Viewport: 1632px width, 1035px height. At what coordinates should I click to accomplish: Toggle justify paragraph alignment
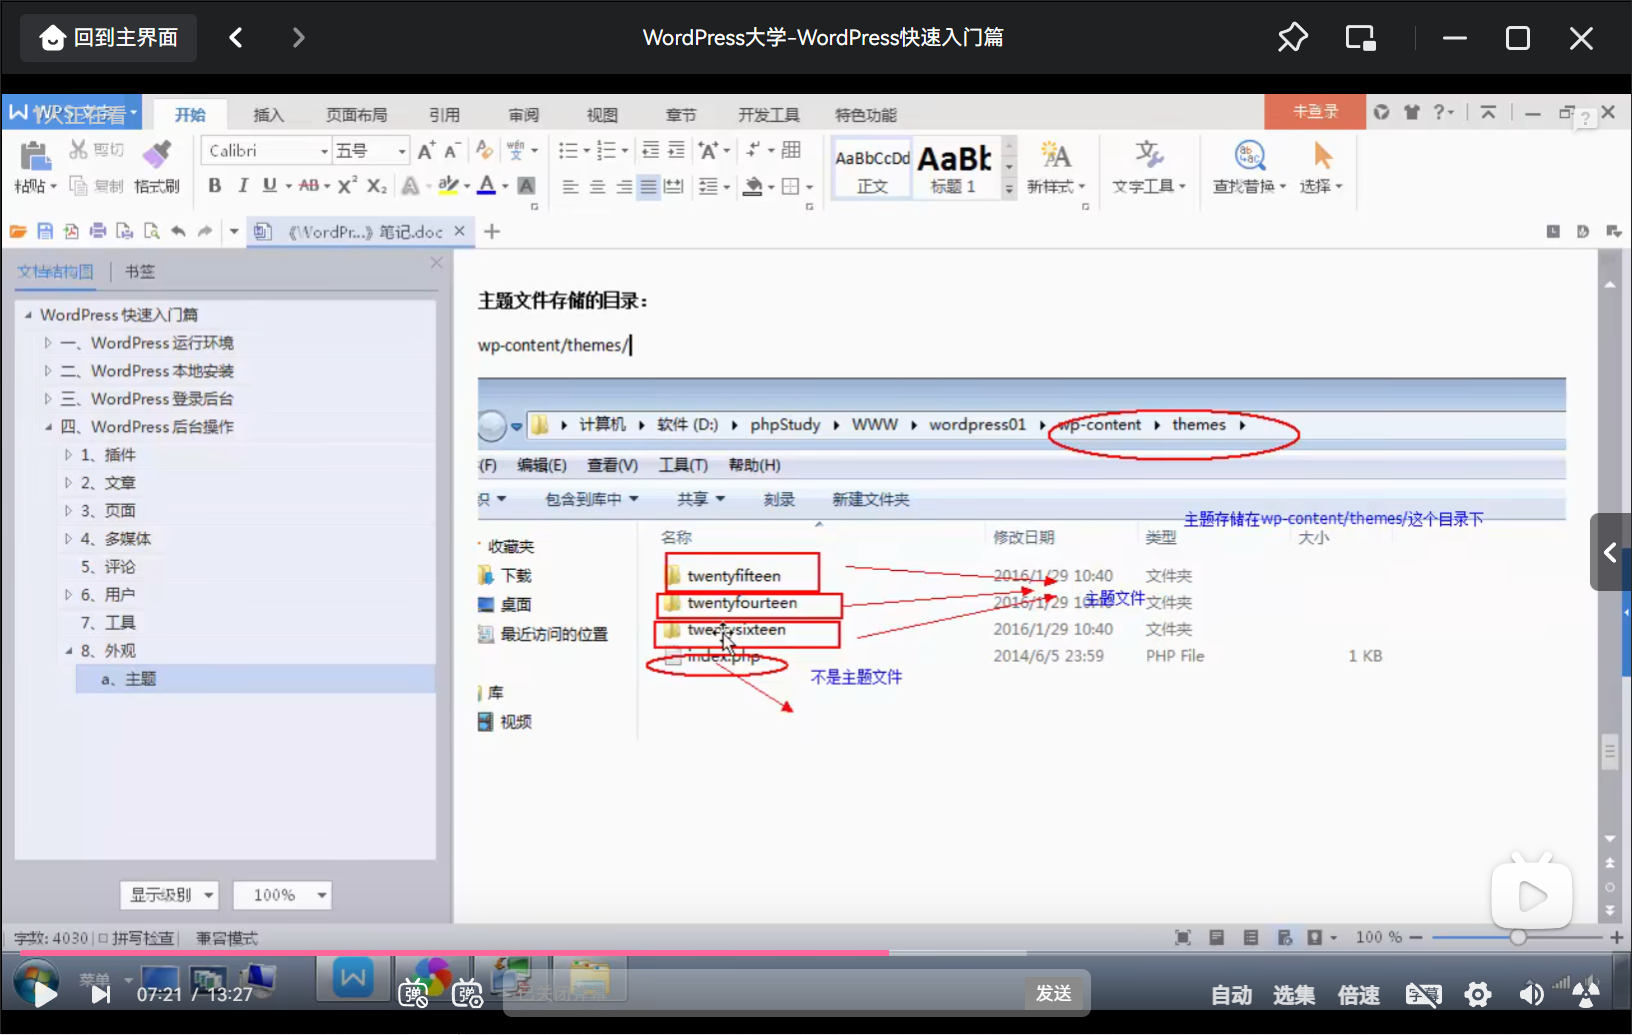[x=649, y=186]
